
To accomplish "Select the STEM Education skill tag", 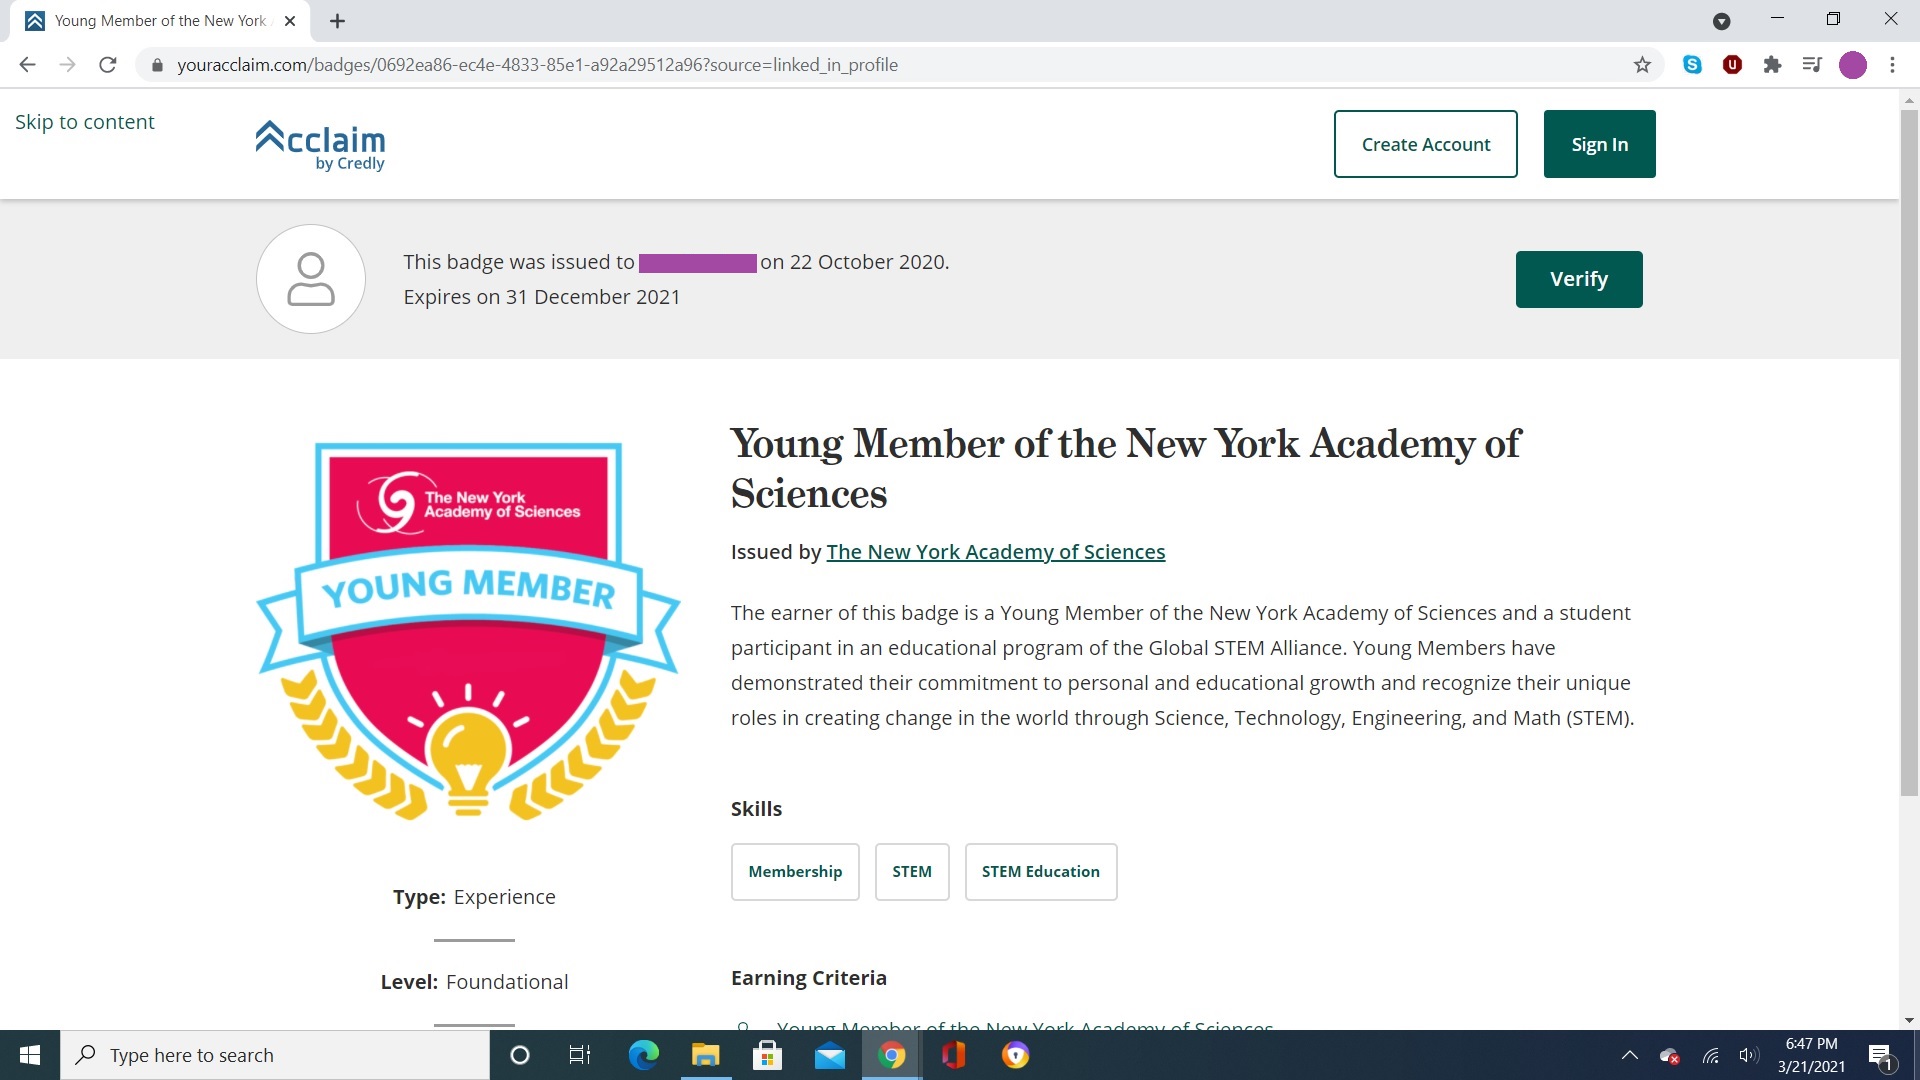I will click(x=1040, y=872).
